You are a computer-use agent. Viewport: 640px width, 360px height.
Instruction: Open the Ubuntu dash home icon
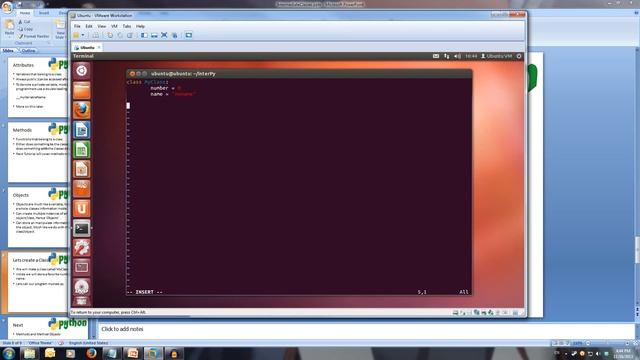(82, 71)
